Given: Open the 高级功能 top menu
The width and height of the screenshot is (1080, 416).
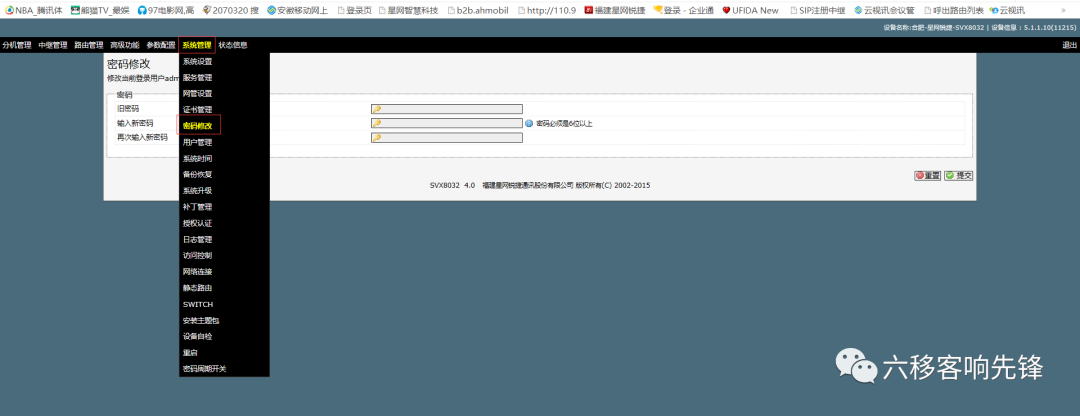Looking at the screenshot, I should 125,45.
